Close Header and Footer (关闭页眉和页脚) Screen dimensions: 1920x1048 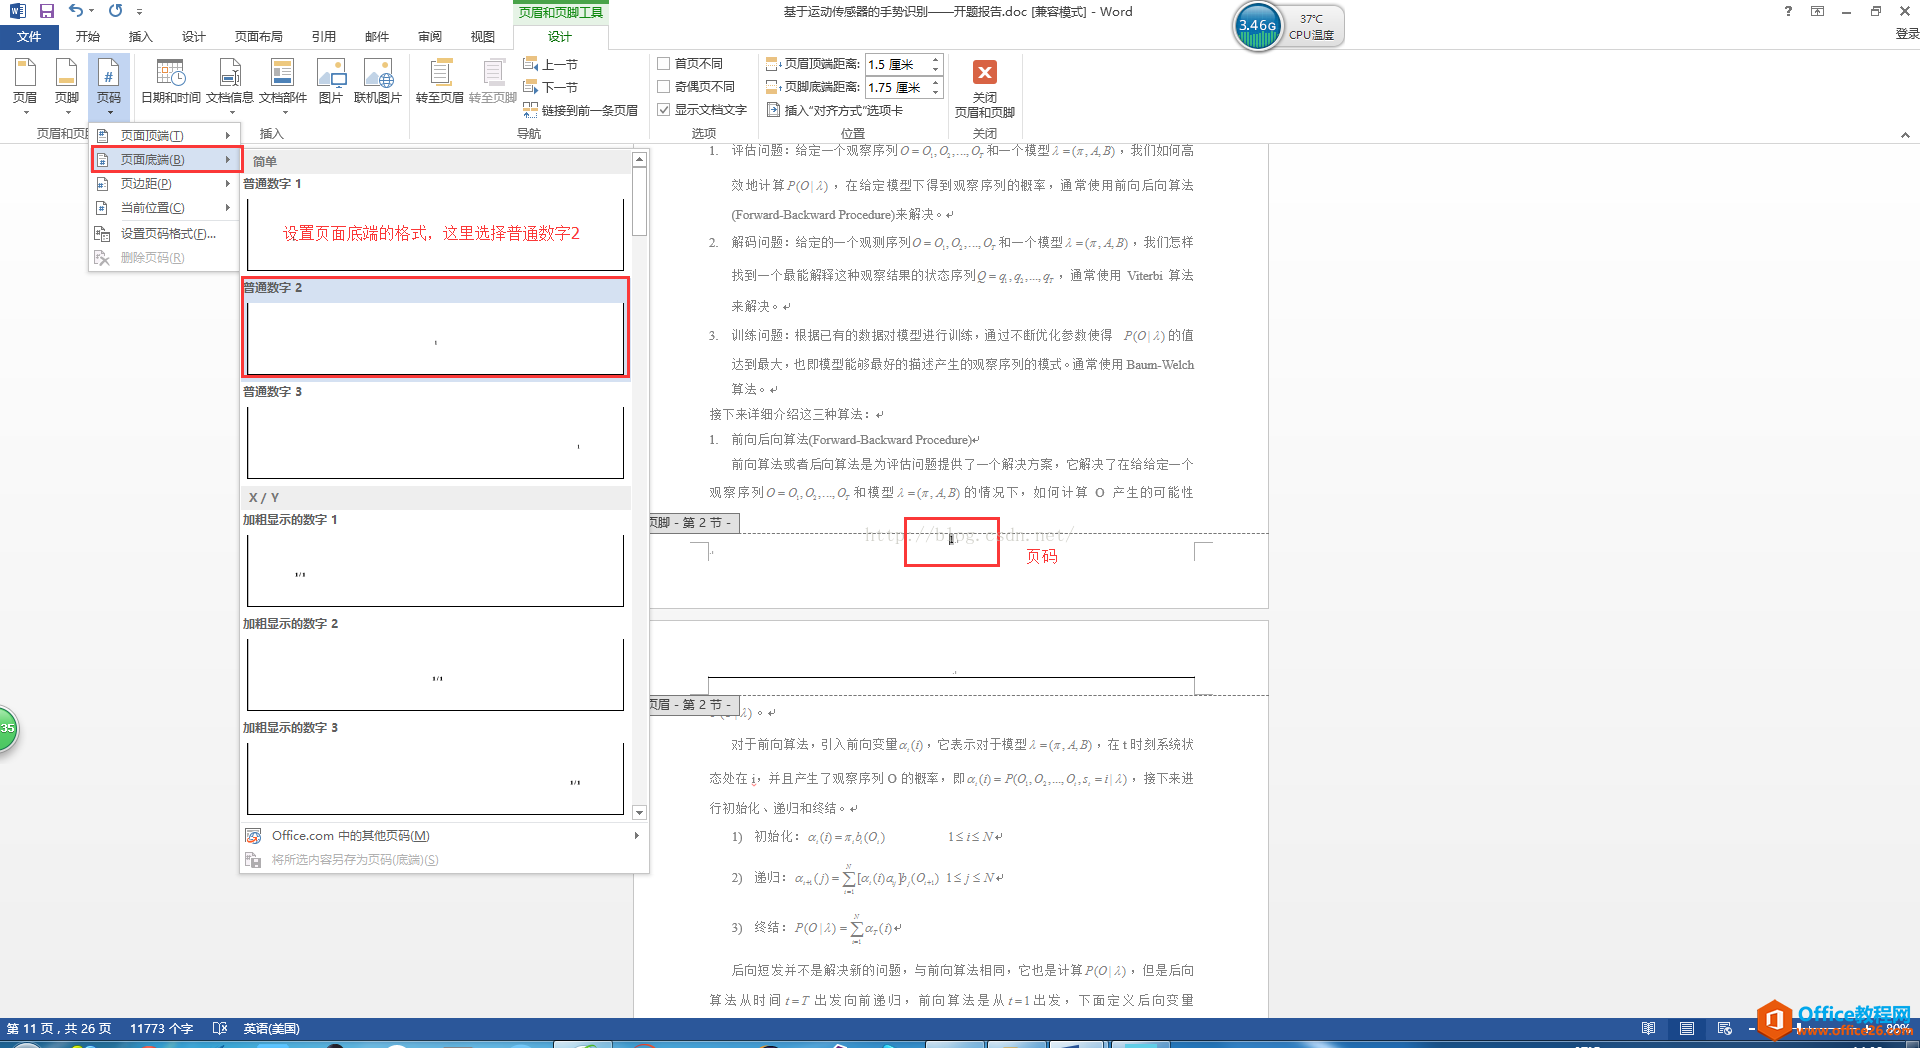click(985, 88)
